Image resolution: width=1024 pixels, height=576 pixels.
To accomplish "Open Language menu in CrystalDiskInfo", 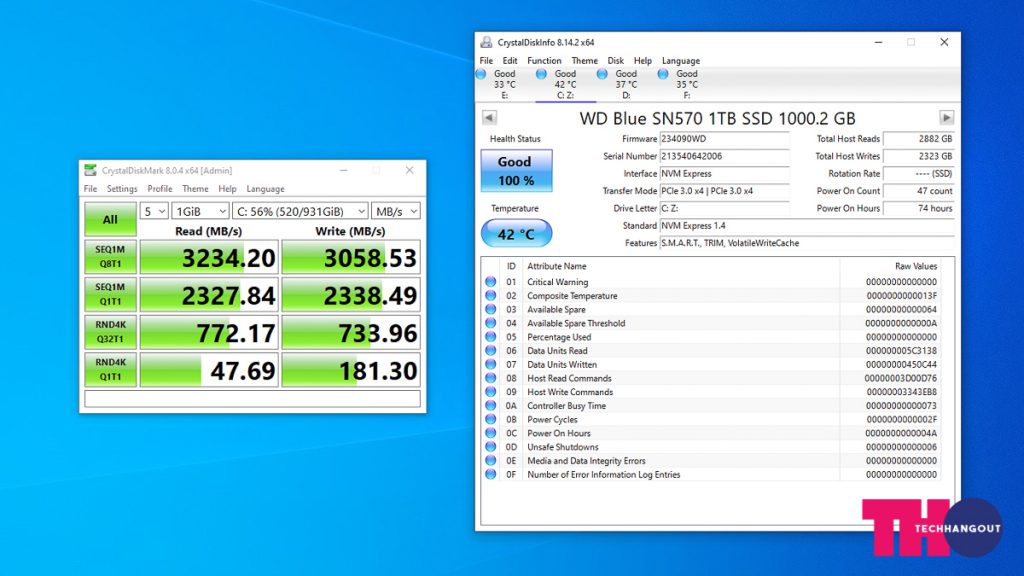I will coord(680,61).
